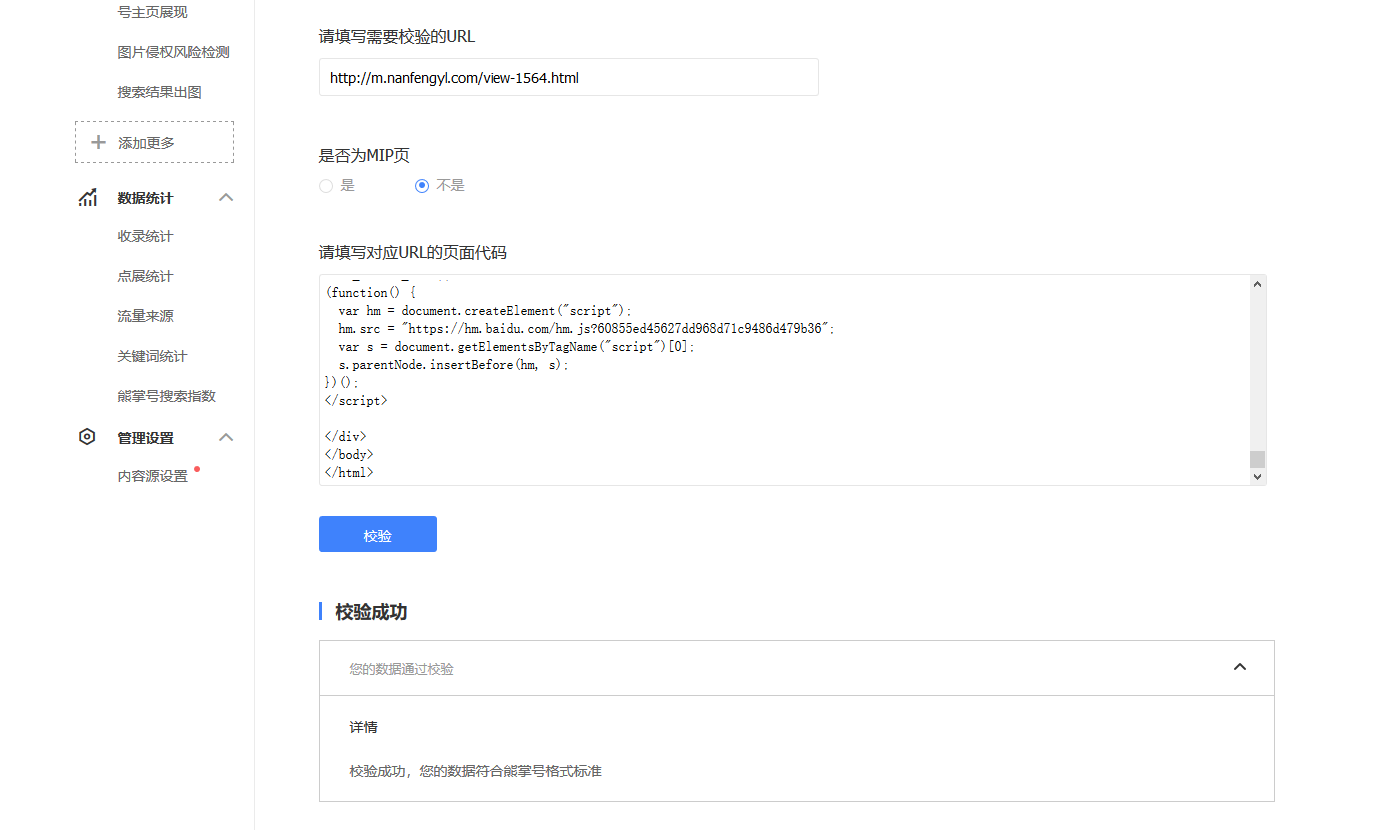This screenshot has width=1381, height=830.
Task: Click the closing </body> tag line
Action: (x=349, y=454)
